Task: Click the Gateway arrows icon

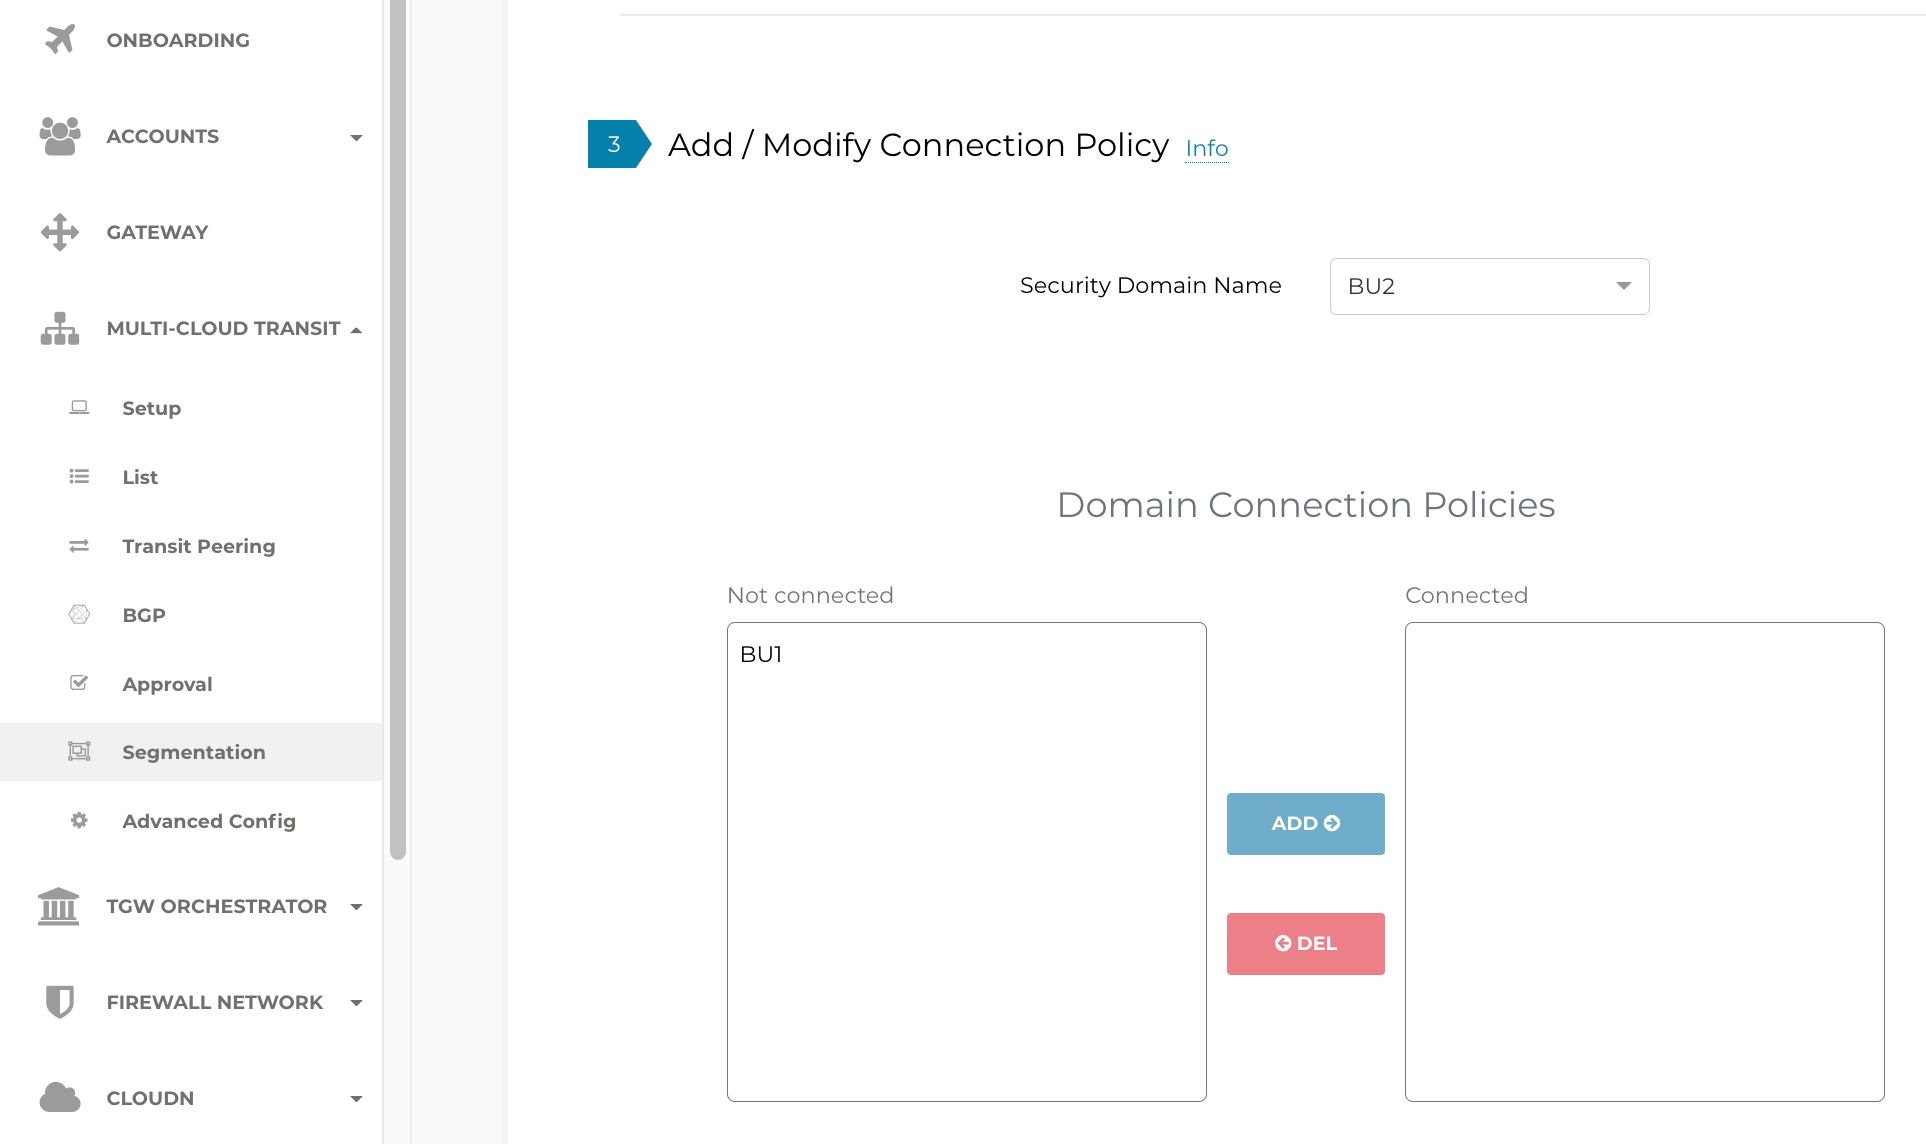Action: (x=60, y=232)
